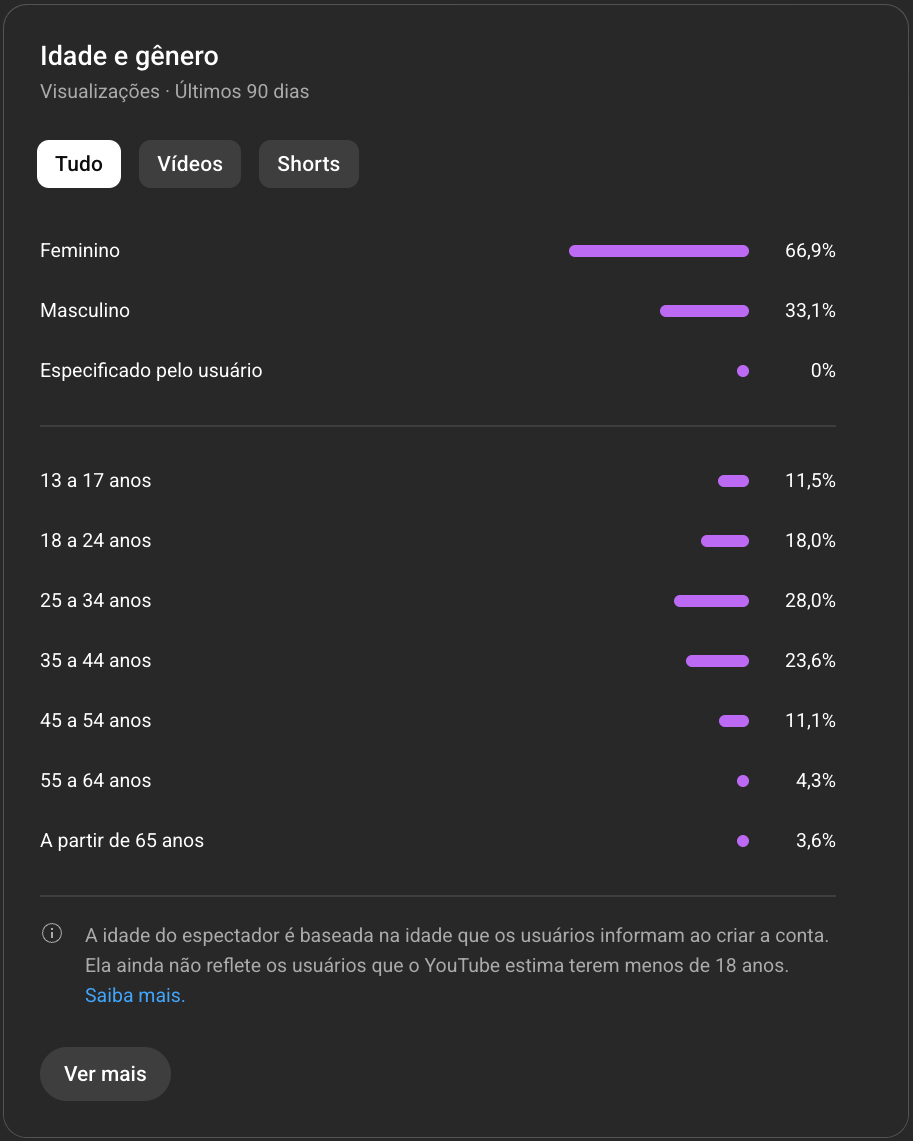Click the 18 a 24 anos bar
This screenshot has height=1141, width=913.
[724, 541]
